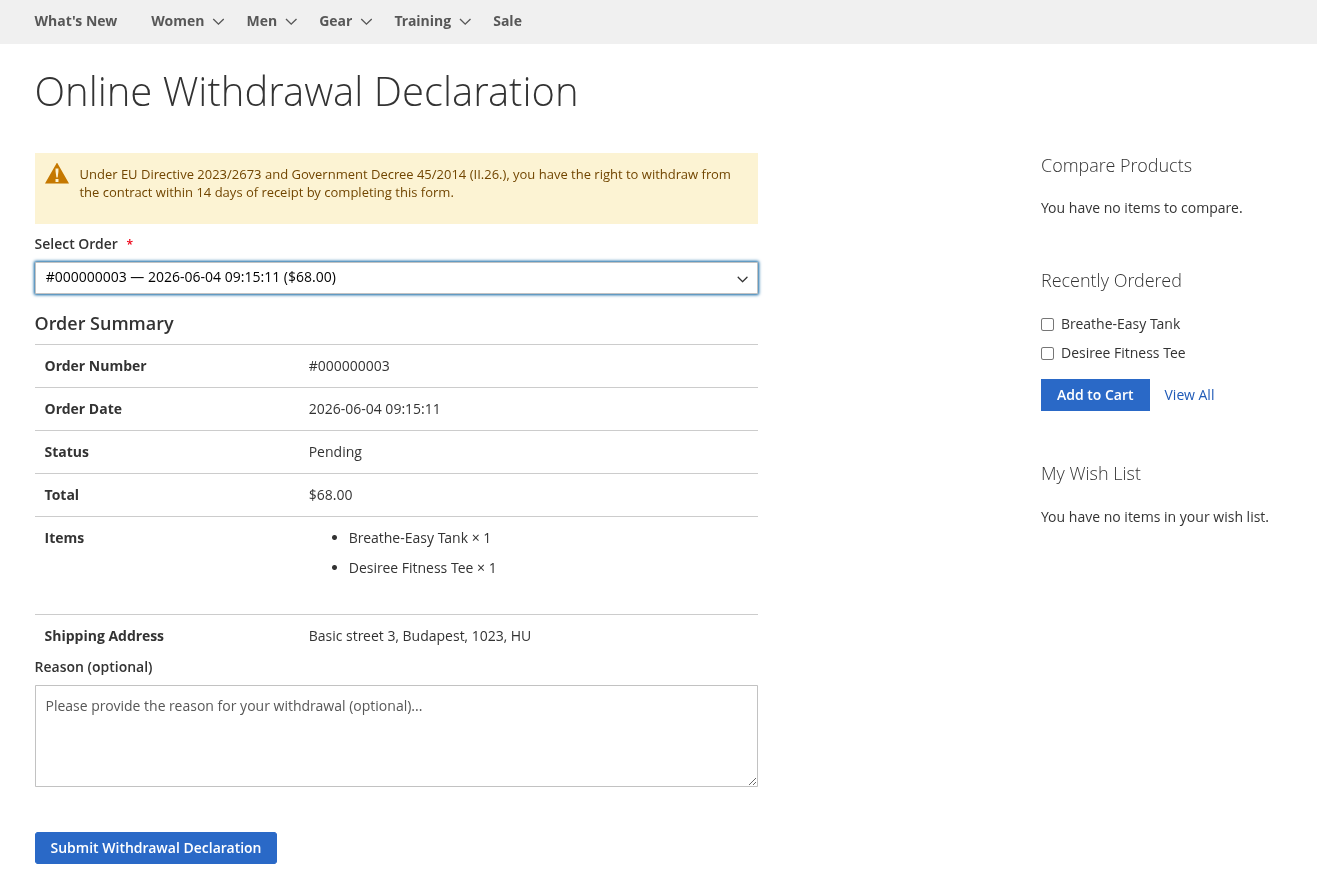Click the Select Order label
Viewport: 1317px width, 888px height.
[x=76, y=244]
